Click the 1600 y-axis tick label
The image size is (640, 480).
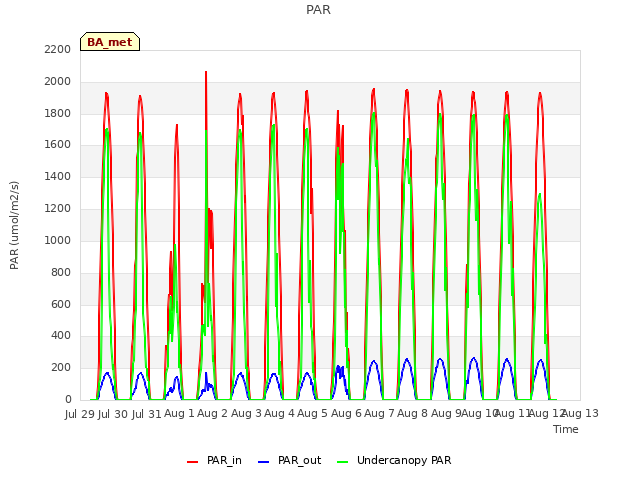(x=58, y=145)
